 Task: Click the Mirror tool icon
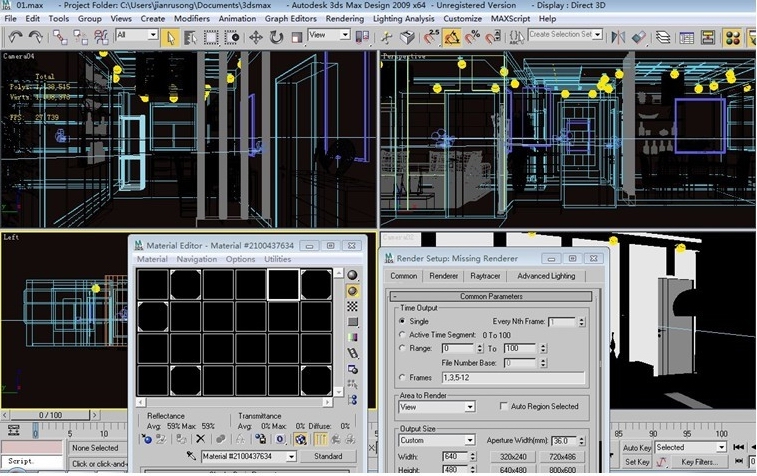click(x=618, y=37)
